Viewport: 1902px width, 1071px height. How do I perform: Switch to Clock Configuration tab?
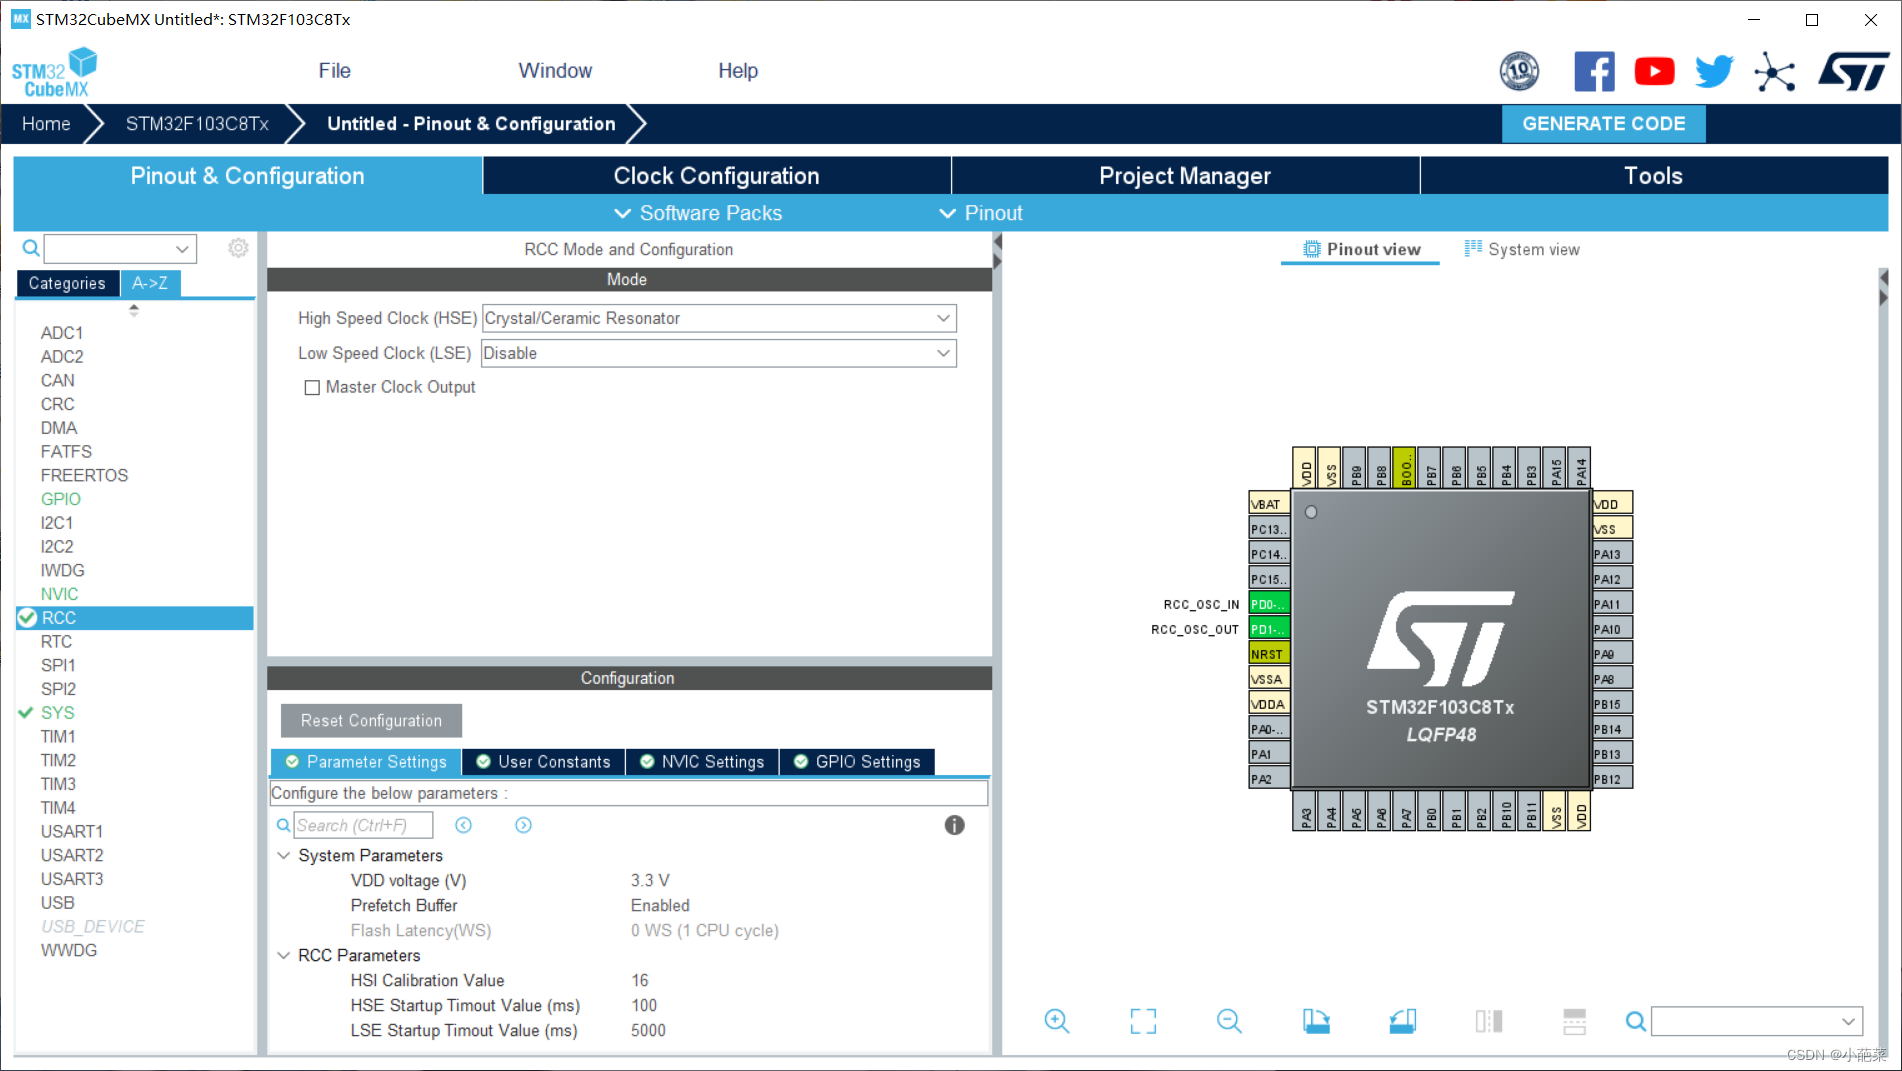pyautogui.click(x=716, y=176)
